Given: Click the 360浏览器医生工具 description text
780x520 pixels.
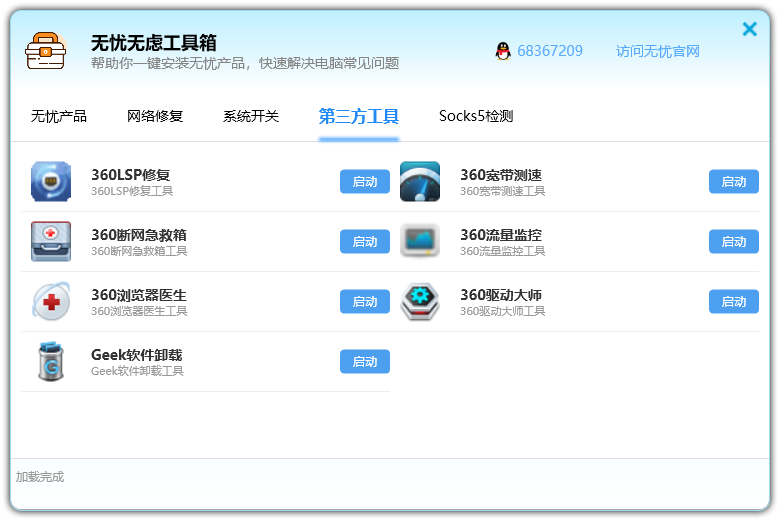Looking at the screenshot, I should 139,311.
